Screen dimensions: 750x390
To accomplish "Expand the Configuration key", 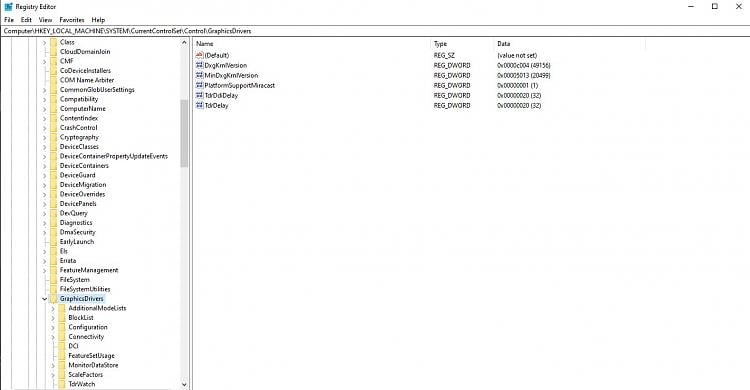I will pyautogui.click(x=53, y=327).
